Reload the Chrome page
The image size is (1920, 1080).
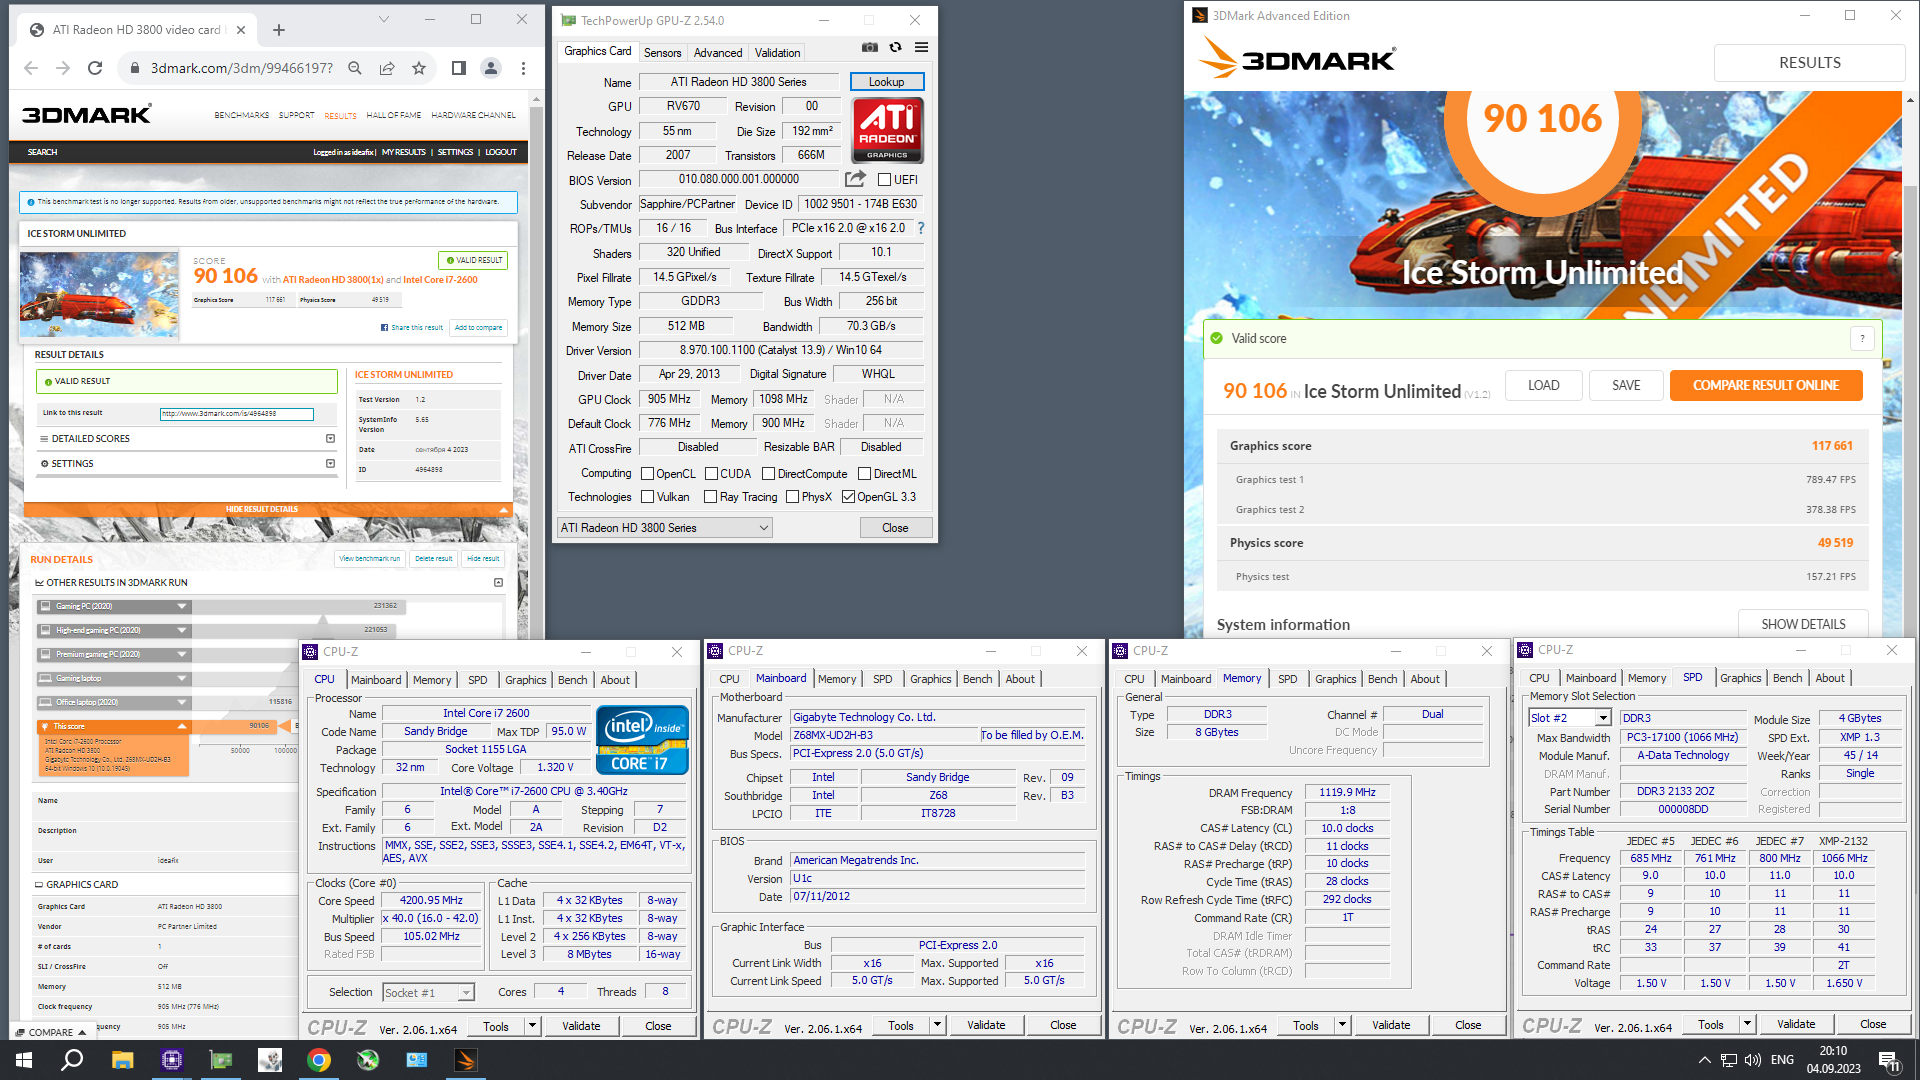pos(95,68)
